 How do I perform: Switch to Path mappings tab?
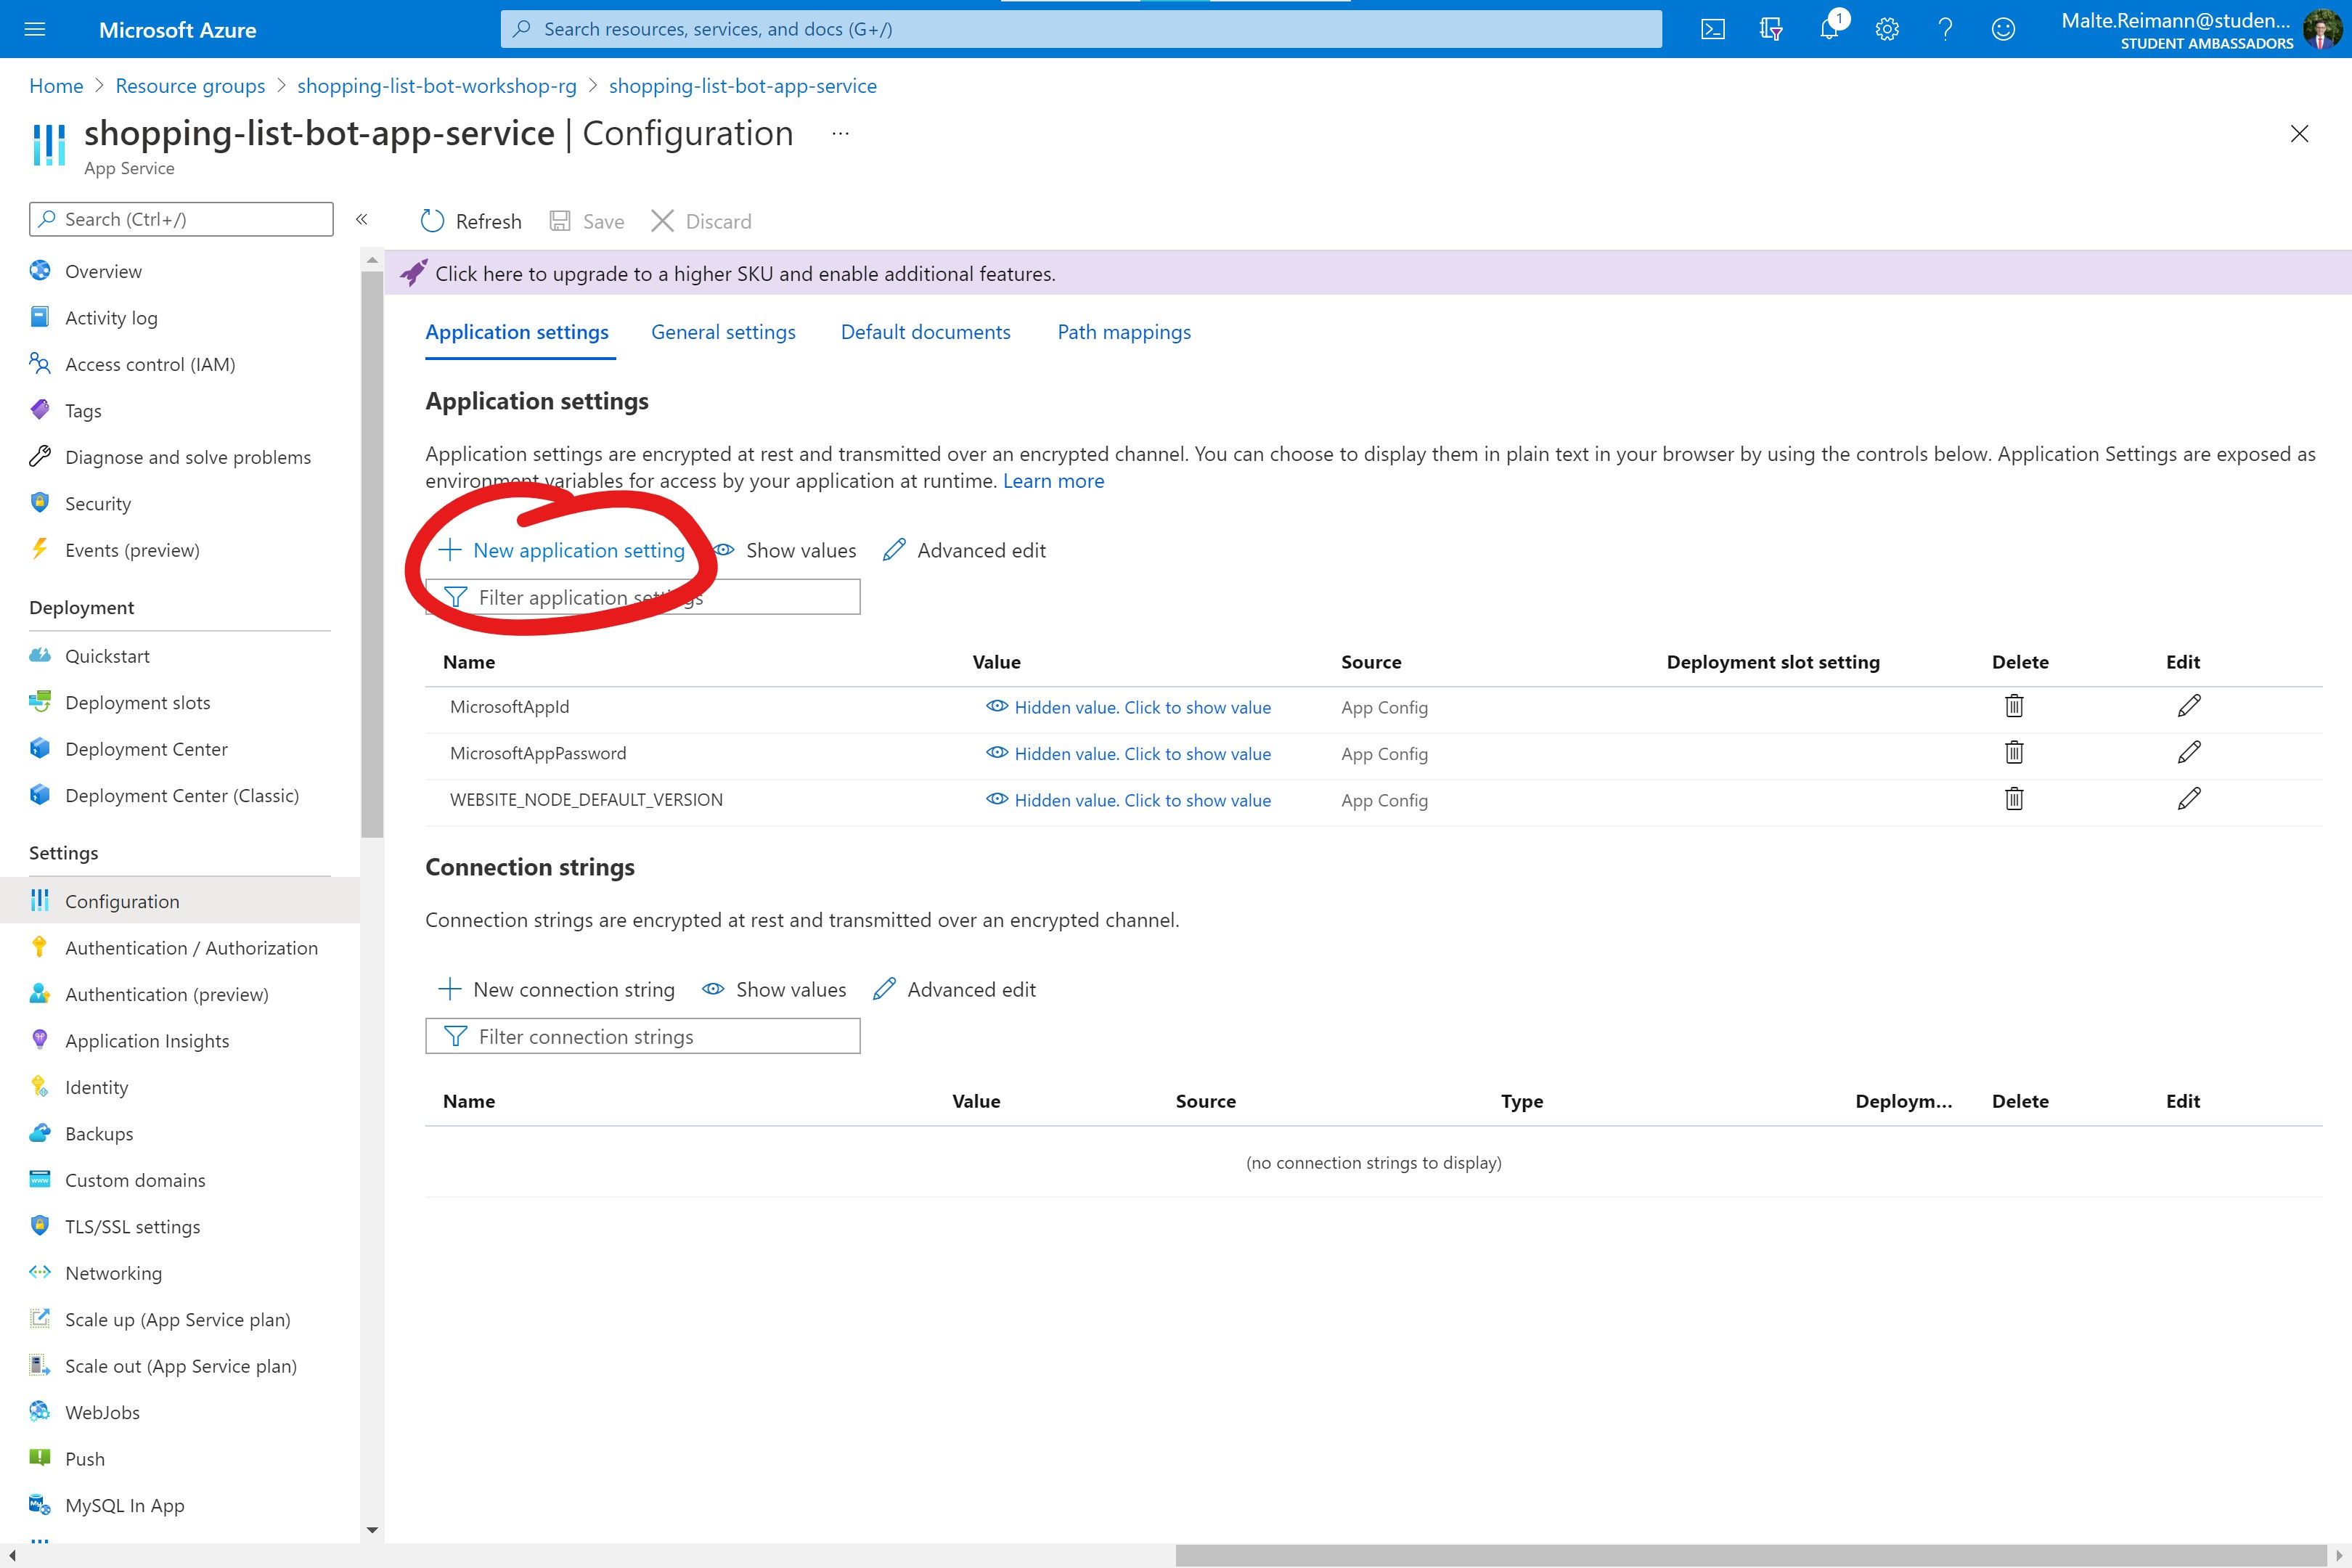pyautogui.click(x=1124, y=332)
